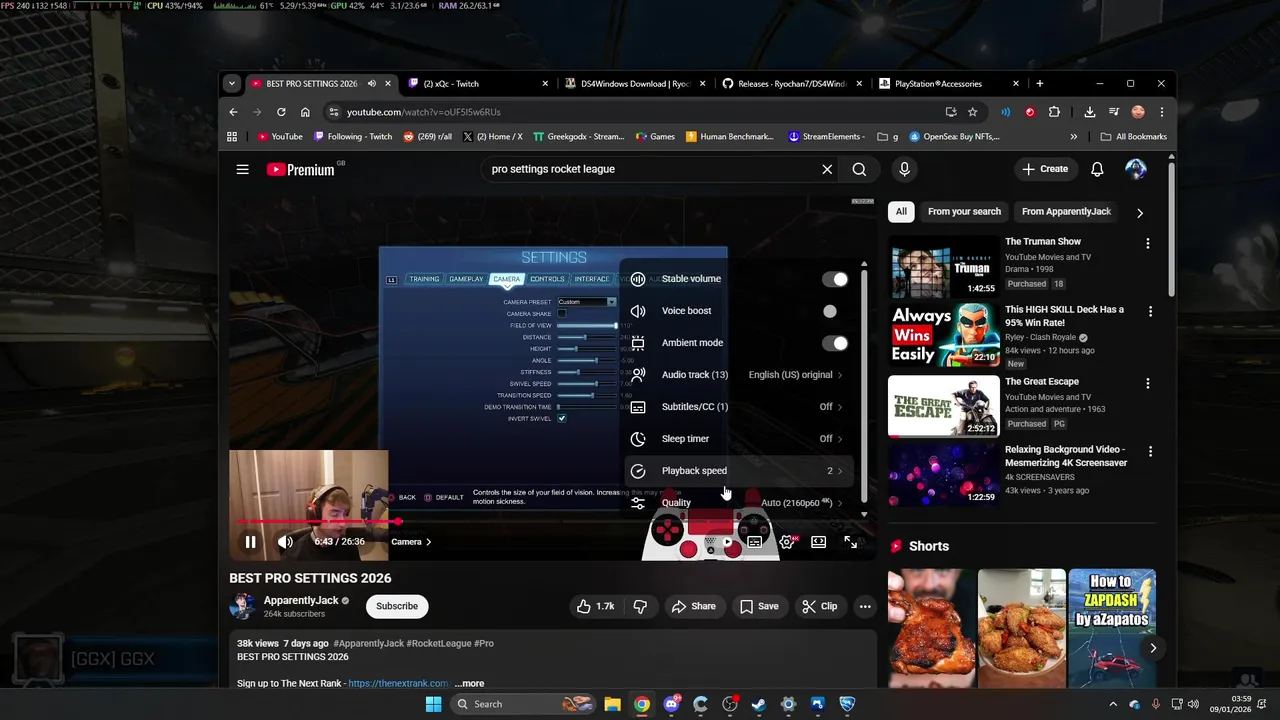Image resolution: width=1280 pixels, height=720 pixels.
Task: Mute the video player volume
Action: [x=285, y=542]
